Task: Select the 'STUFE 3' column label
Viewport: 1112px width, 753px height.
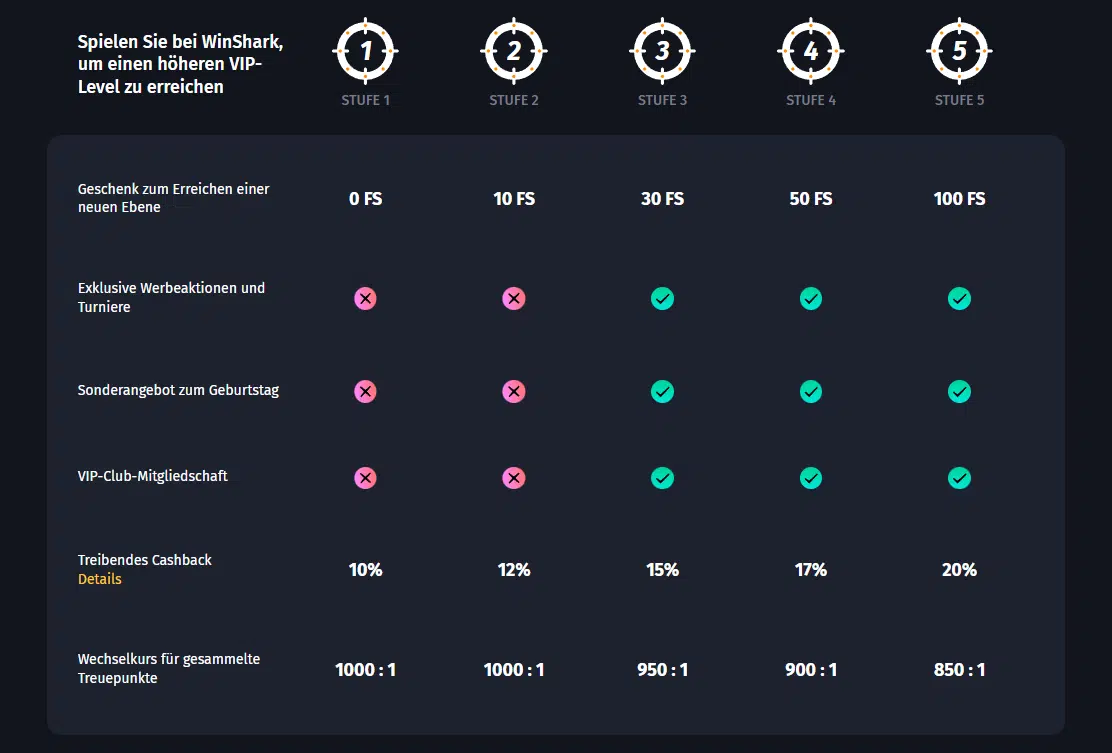Action: 662,100
